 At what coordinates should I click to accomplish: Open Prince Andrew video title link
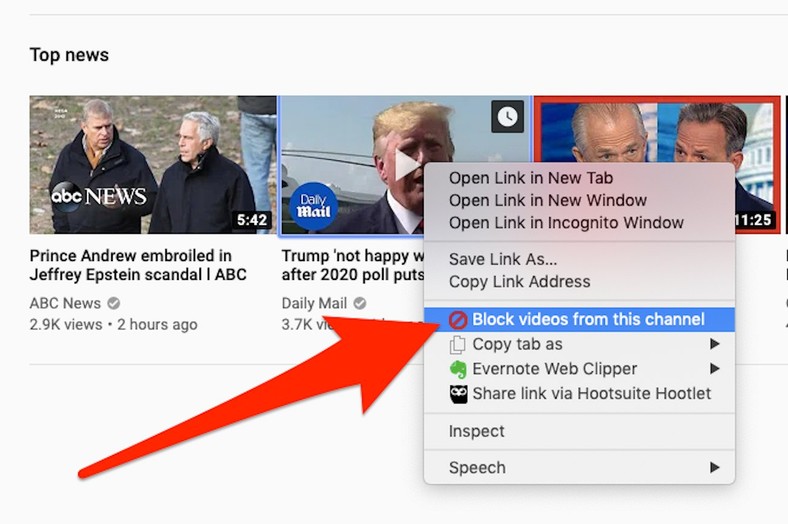[x=138, y=265]
